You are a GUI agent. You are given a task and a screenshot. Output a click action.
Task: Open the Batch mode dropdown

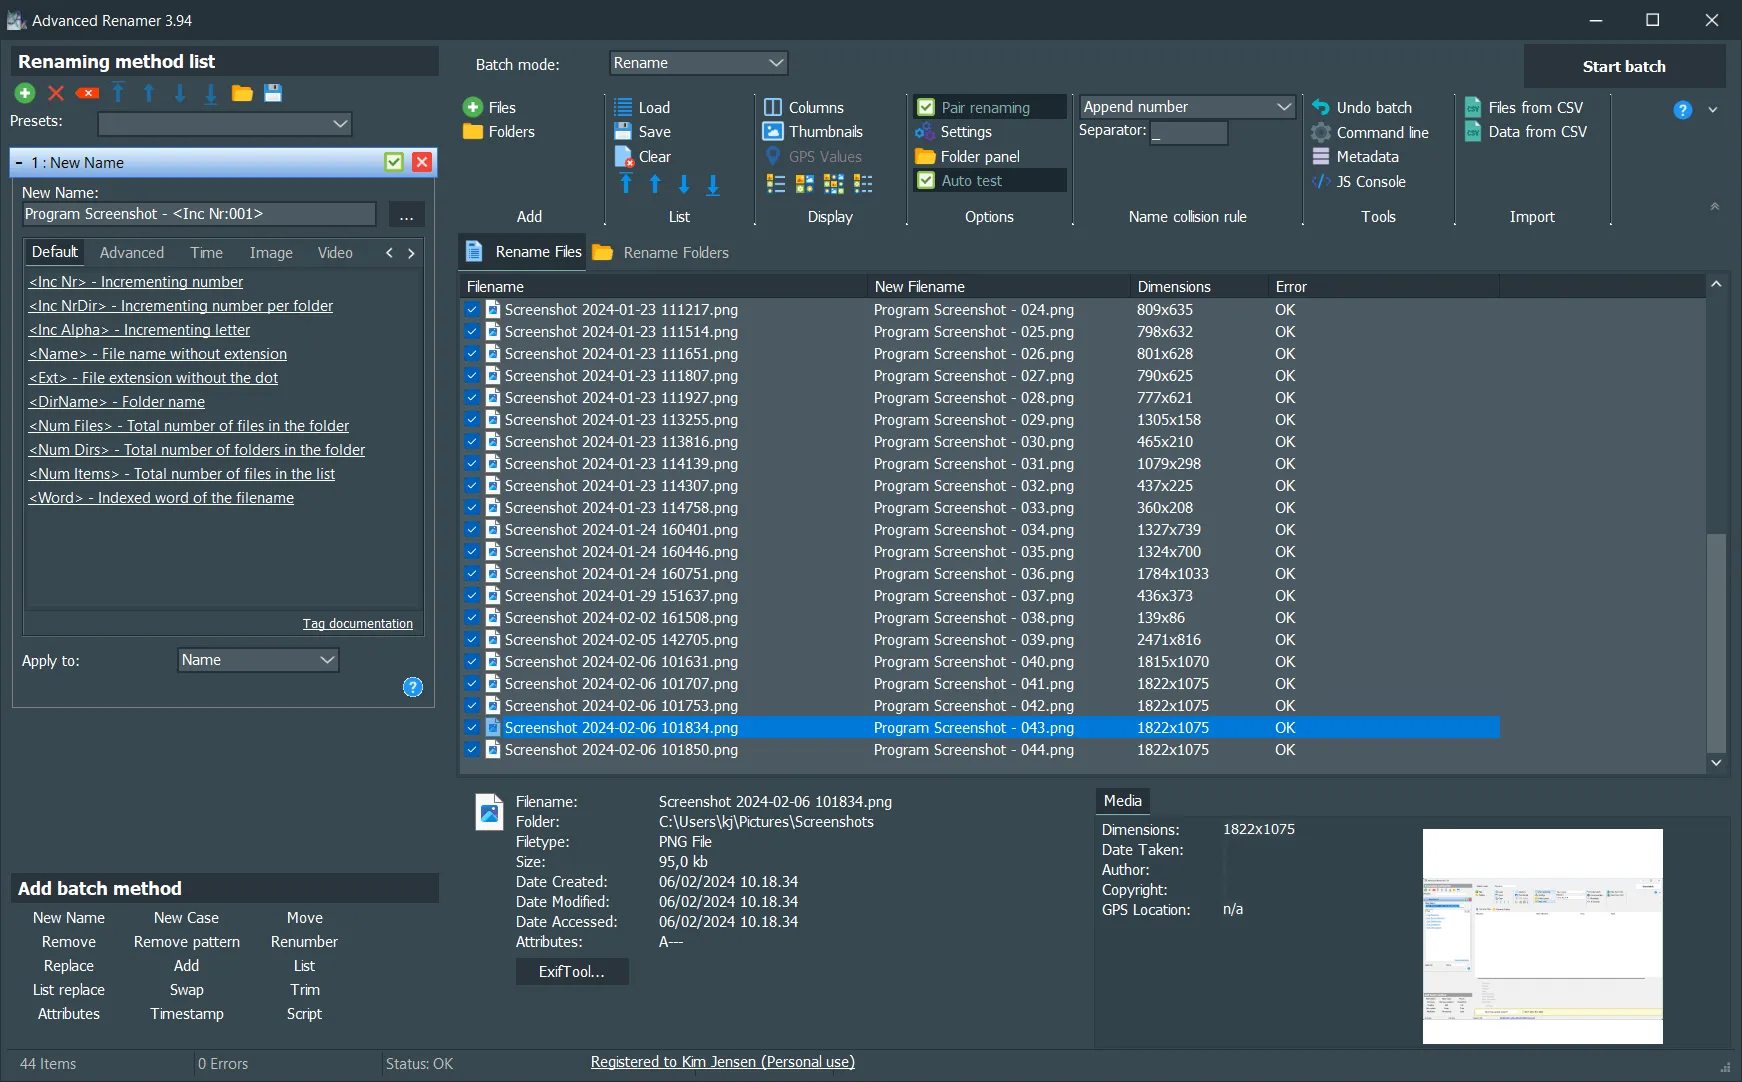tap(697, 62)
